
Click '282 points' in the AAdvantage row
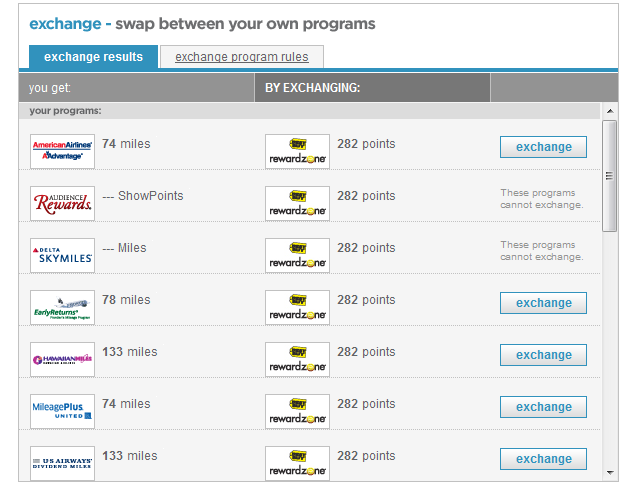click(366, 144)
